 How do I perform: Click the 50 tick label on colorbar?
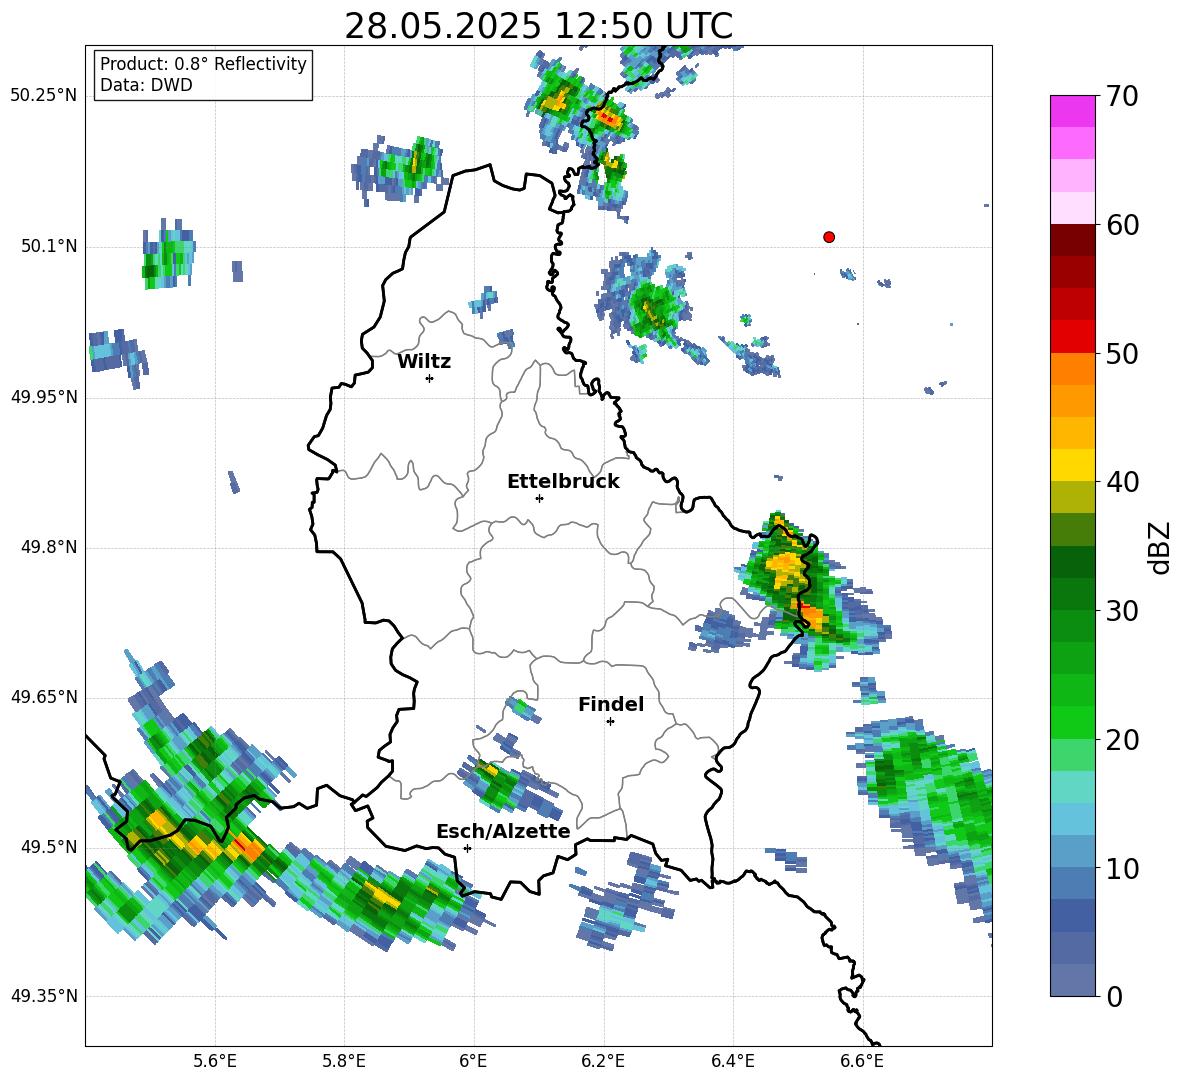coord(1122,354)
